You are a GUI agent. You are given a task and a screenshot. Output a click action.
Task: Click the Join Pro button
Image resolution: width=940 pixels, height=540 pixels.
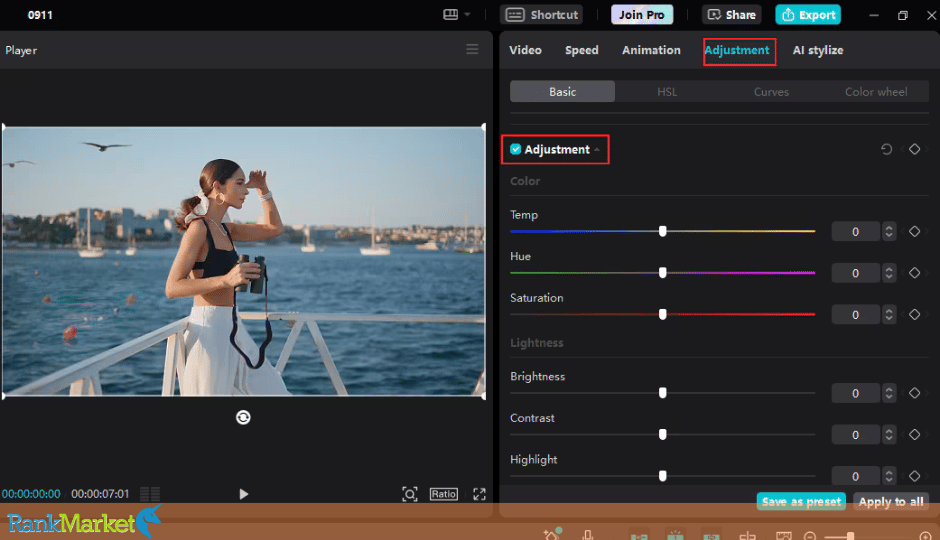tap(641, 14)
